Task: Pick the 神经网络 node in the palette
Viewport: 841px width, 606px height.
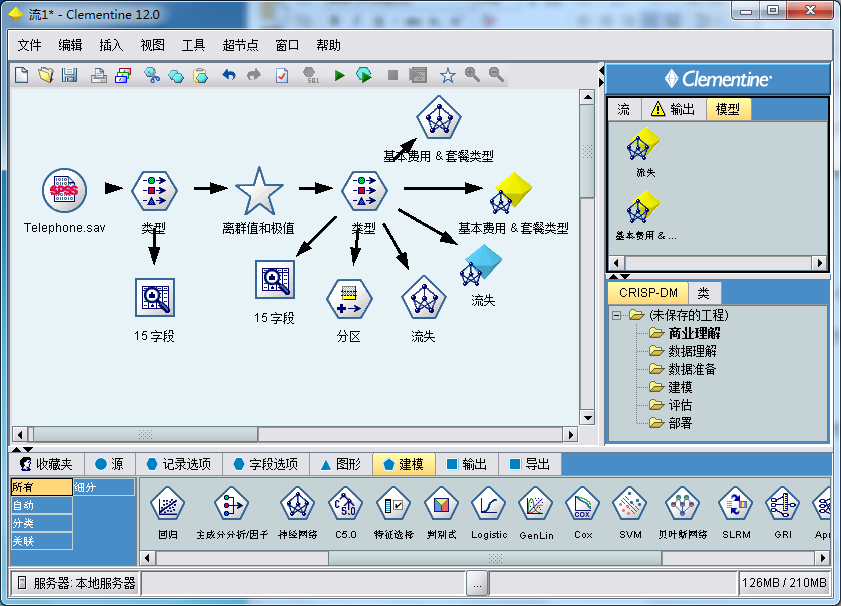Action: pos(298,505)
